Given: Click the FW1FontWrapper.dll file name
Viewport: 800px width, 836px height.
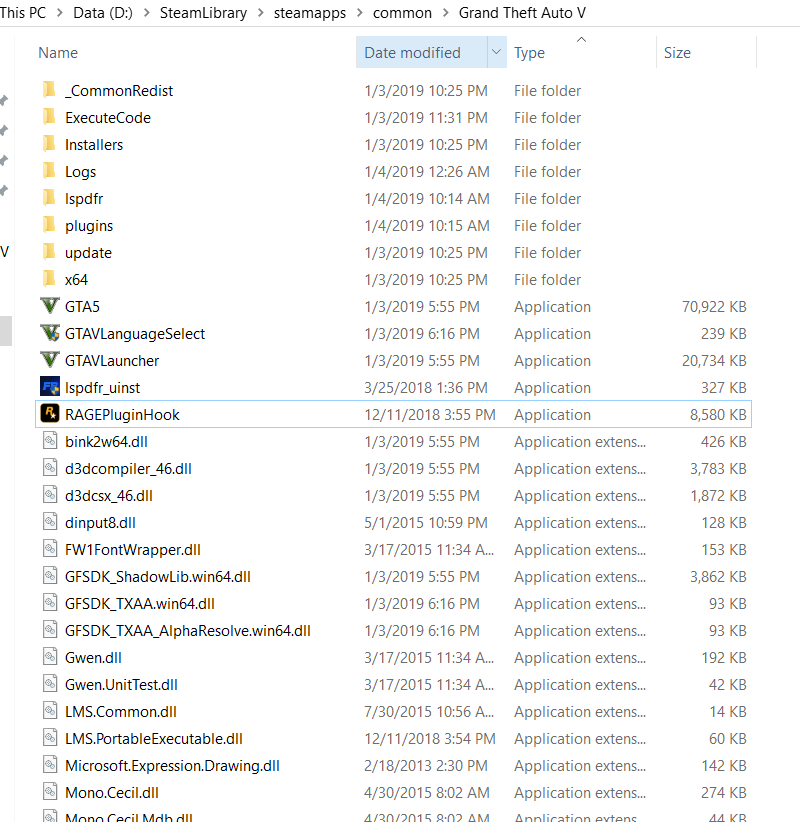Looking at the screenshot, I should (133, 550).
